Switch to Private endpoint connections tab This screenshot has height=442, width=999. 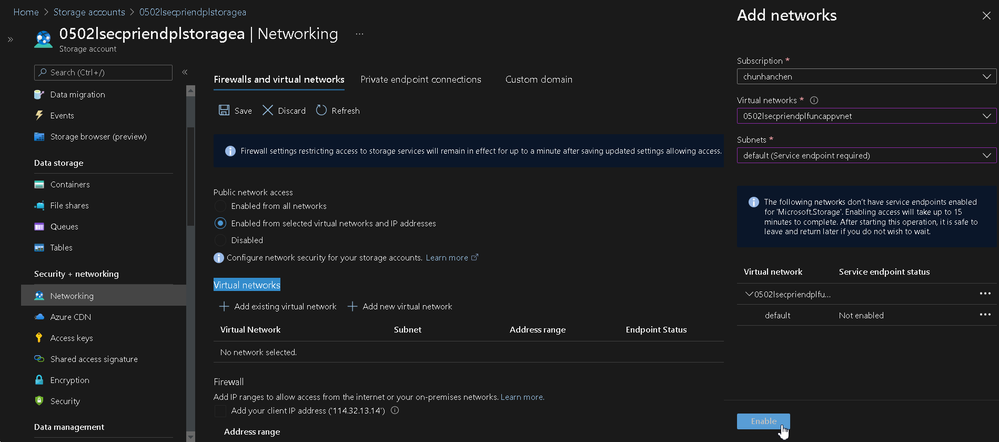coord(420,80)
